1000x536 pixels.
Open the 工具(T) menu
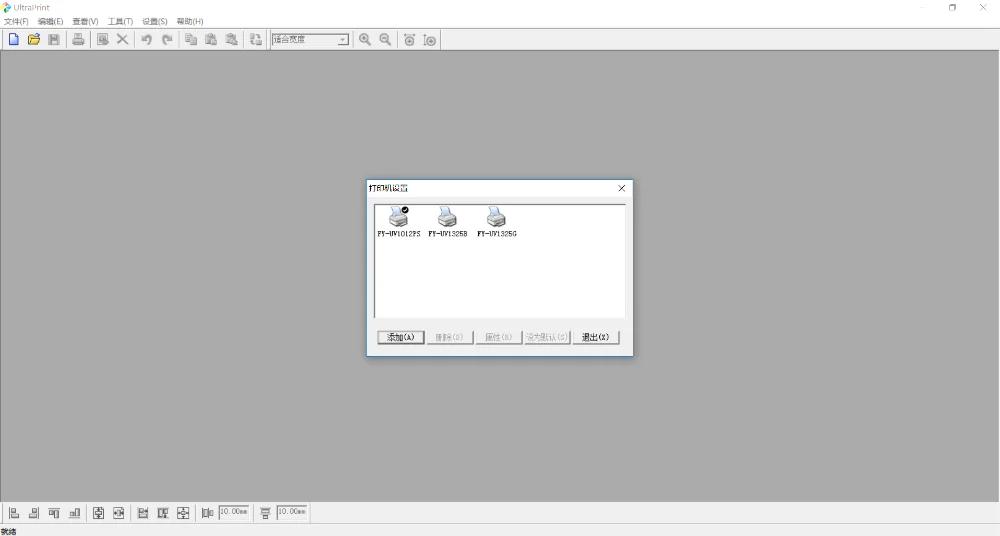120,21
